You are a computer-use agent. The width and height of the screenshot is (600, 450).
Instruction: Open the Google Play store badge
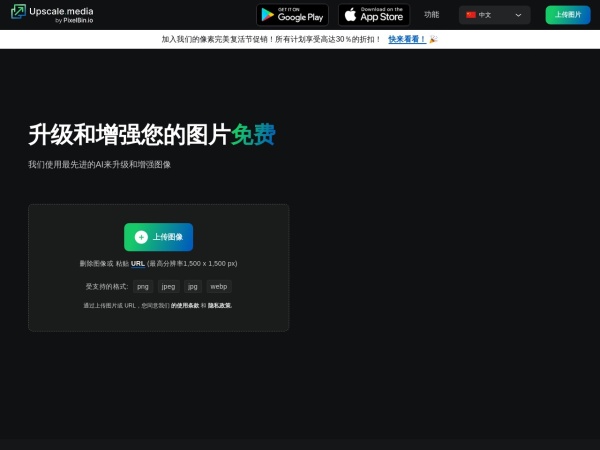pyautogui.click(x=292, y=15)
